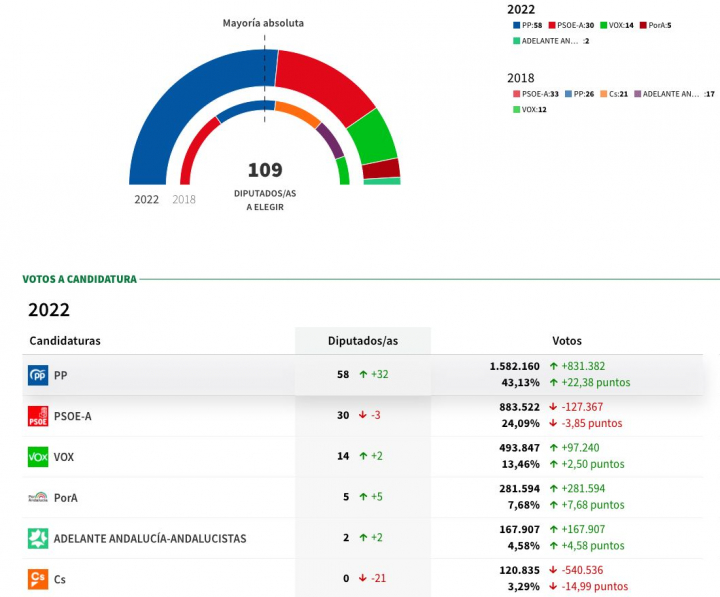
Task: Click the Votos column header
Action: [x=566, y=341]
